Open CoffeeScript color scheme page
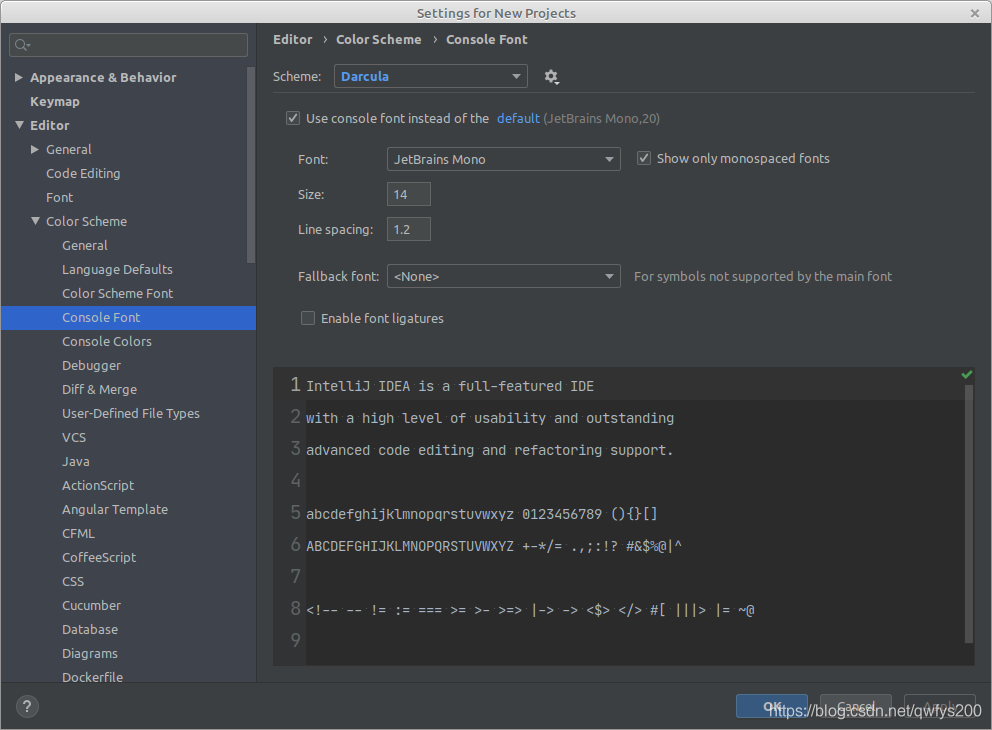 pos(99,558)
